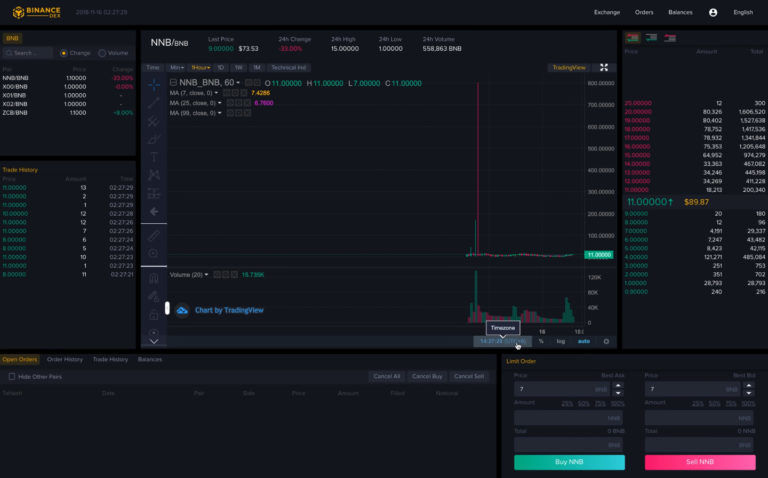768x478 pixels.
Task: Select the crosshair cursor tool
Action: coord(154,85)
